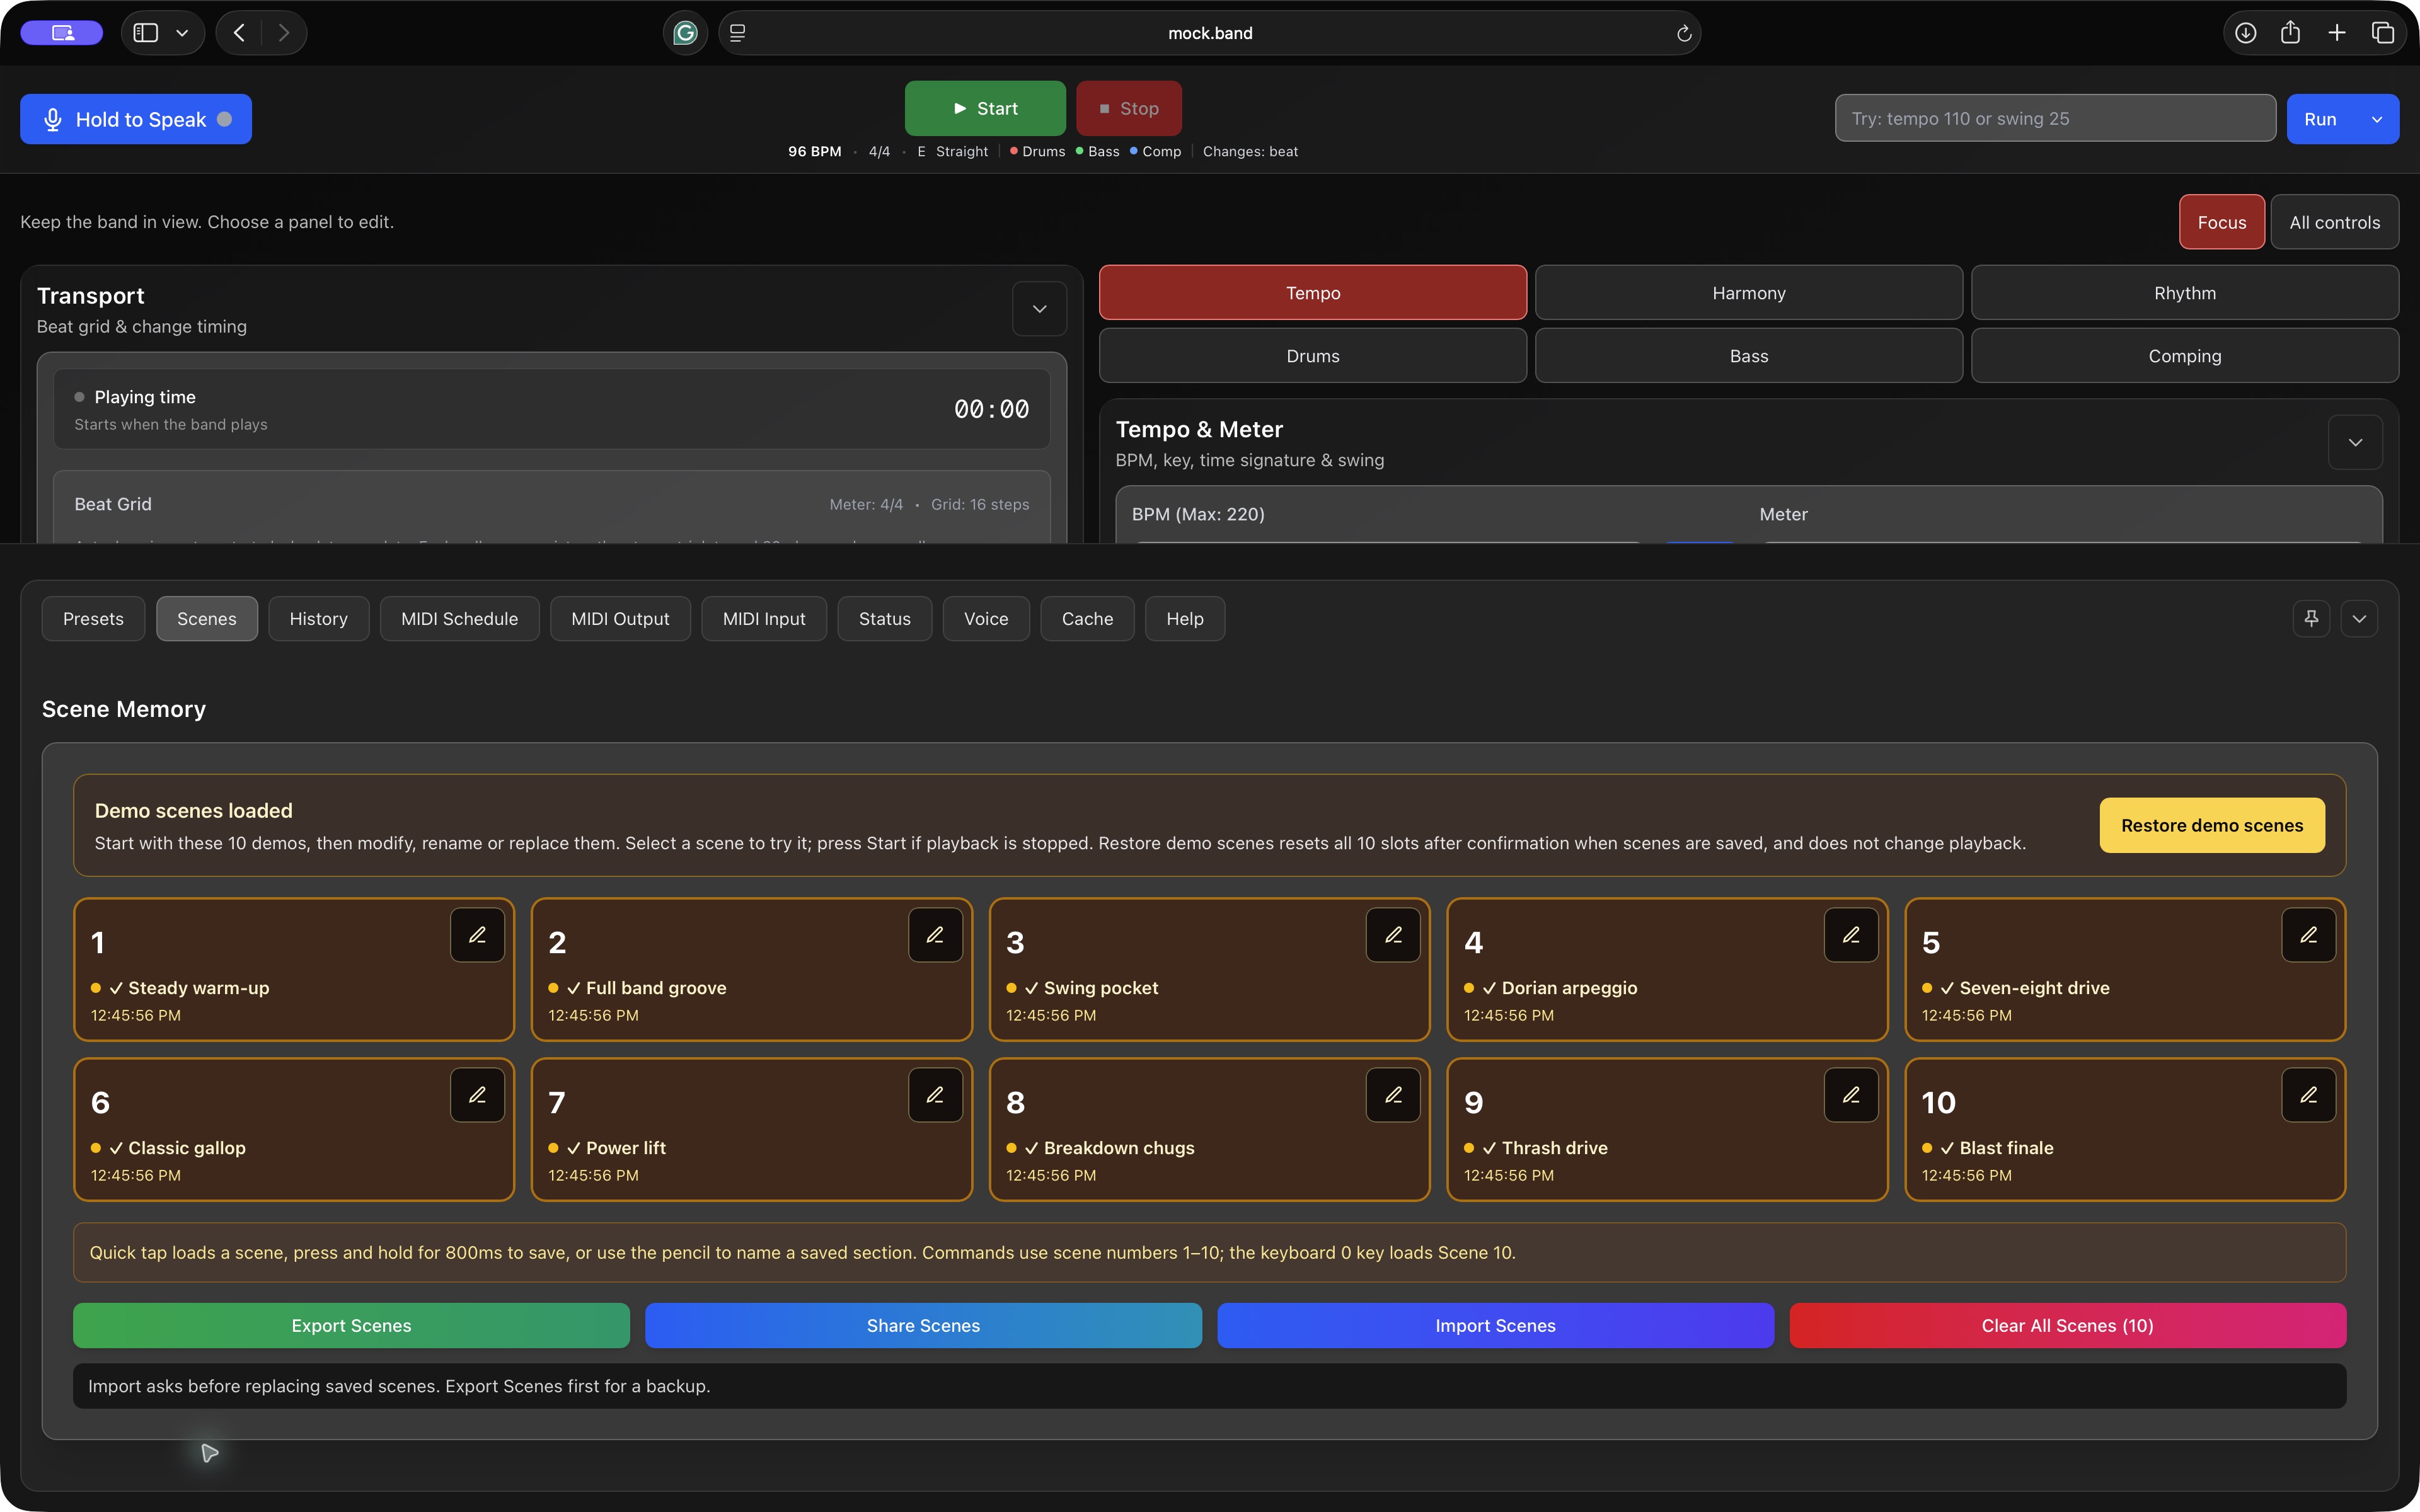Switch to the Cache tab
Viewport: 2420px width, 1512px height.
pyautogui.click(x=1087, y=619)
